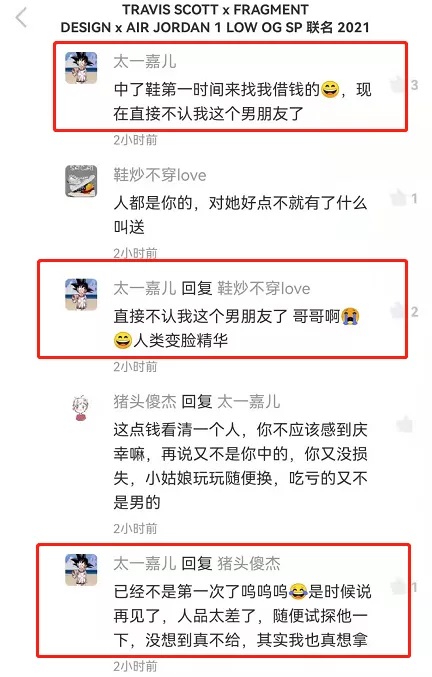Open username 太一嘉儿 at top comment
Viewport: 432px width, 677px height.
click(x=145, y=62)
